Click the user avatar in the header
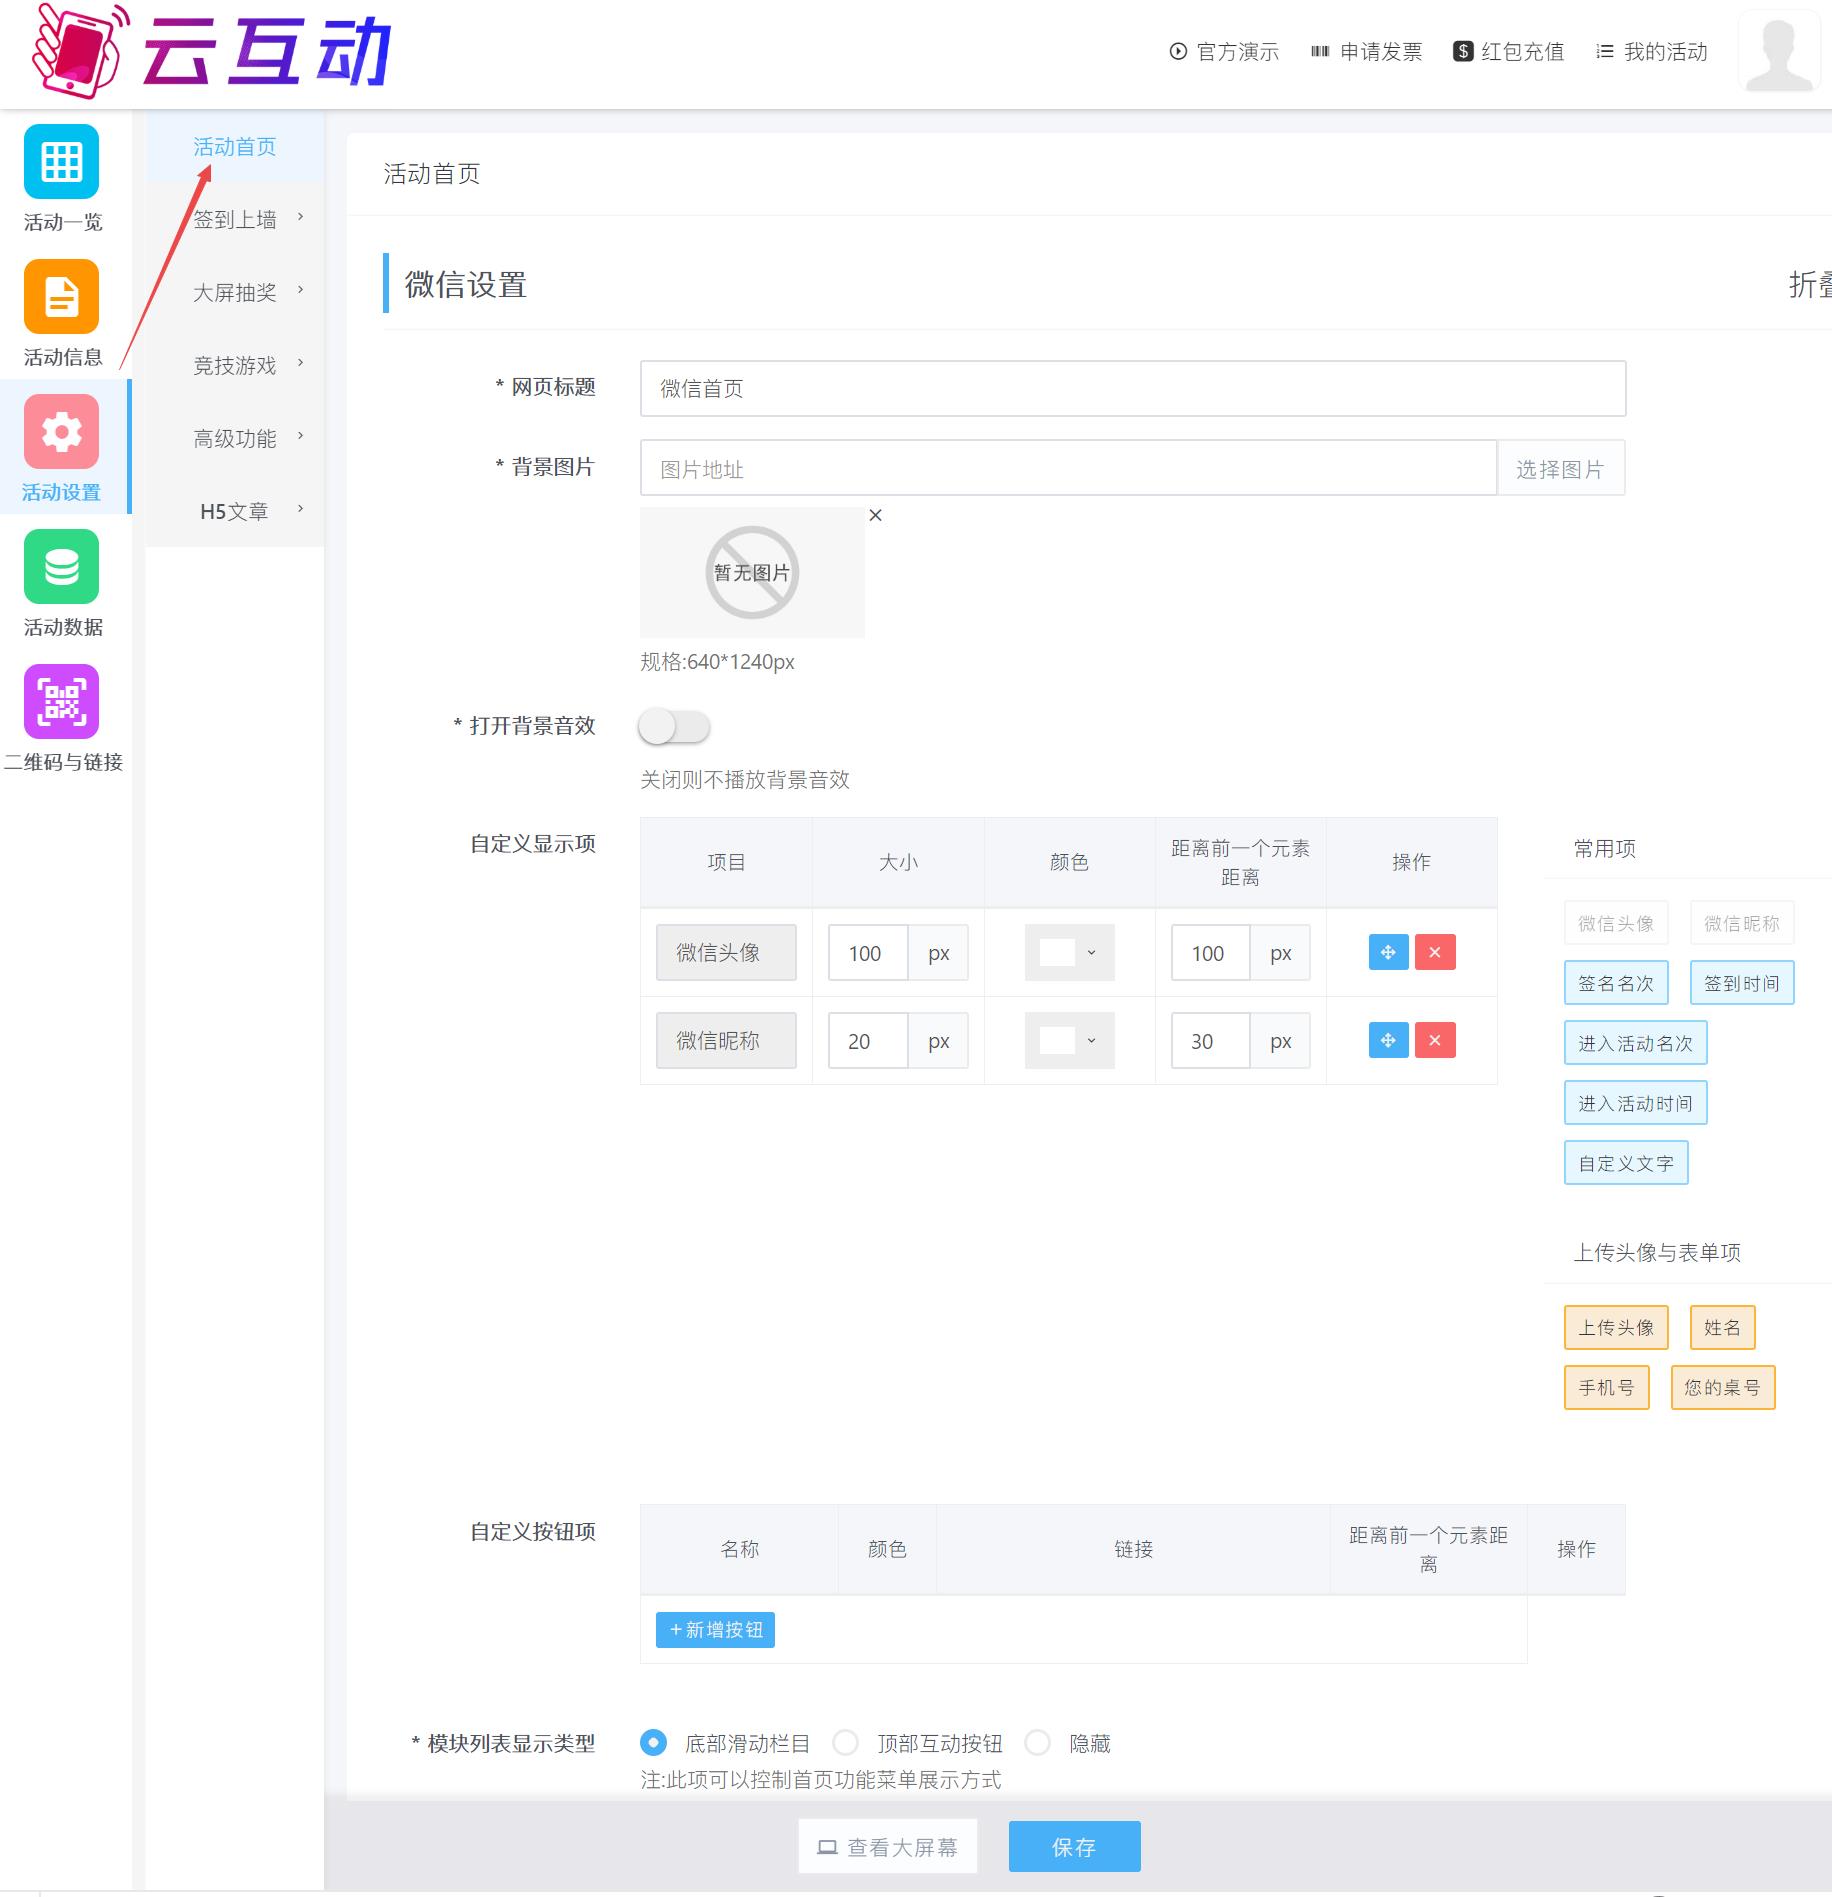1832x1897 pixels. coord(1778,52)
